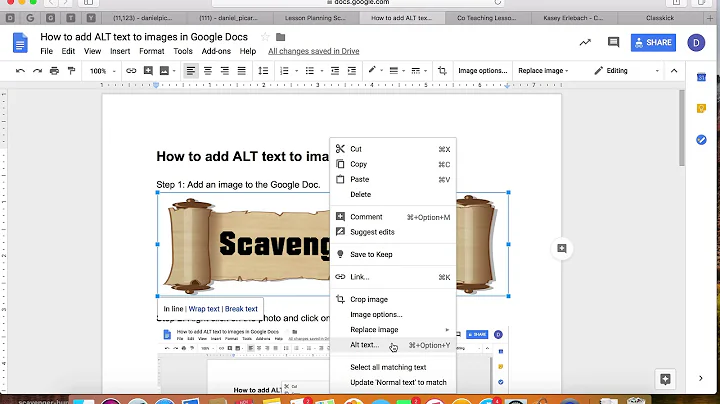The width and height of the screenshot is (720, 404).
Task: Expand insert image dropdown arrow
Action: [174, 71]
